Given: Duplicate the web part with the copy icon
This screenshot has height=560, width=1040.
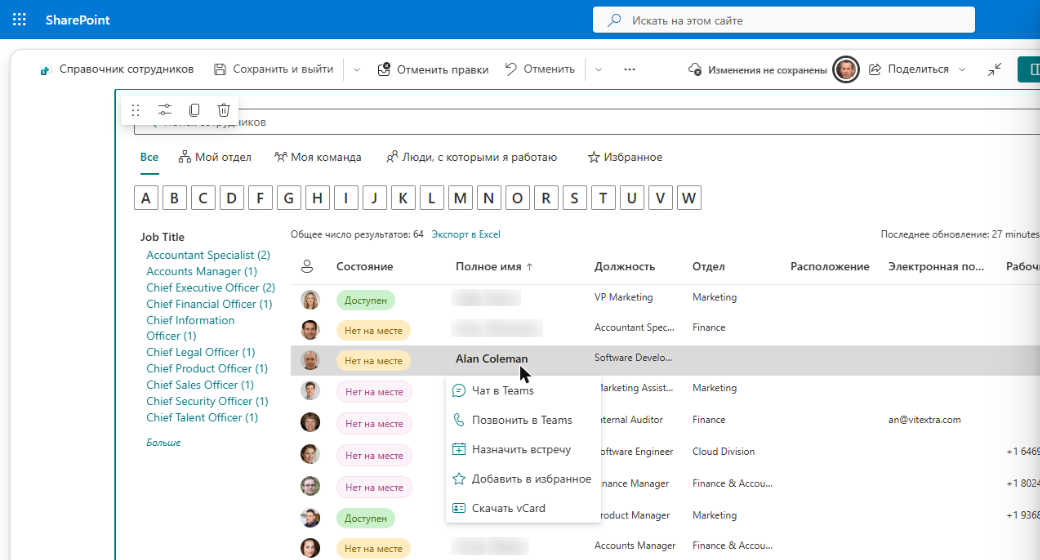Looking at the screenshot, I should pyautogui.click(x=194, y=110).
